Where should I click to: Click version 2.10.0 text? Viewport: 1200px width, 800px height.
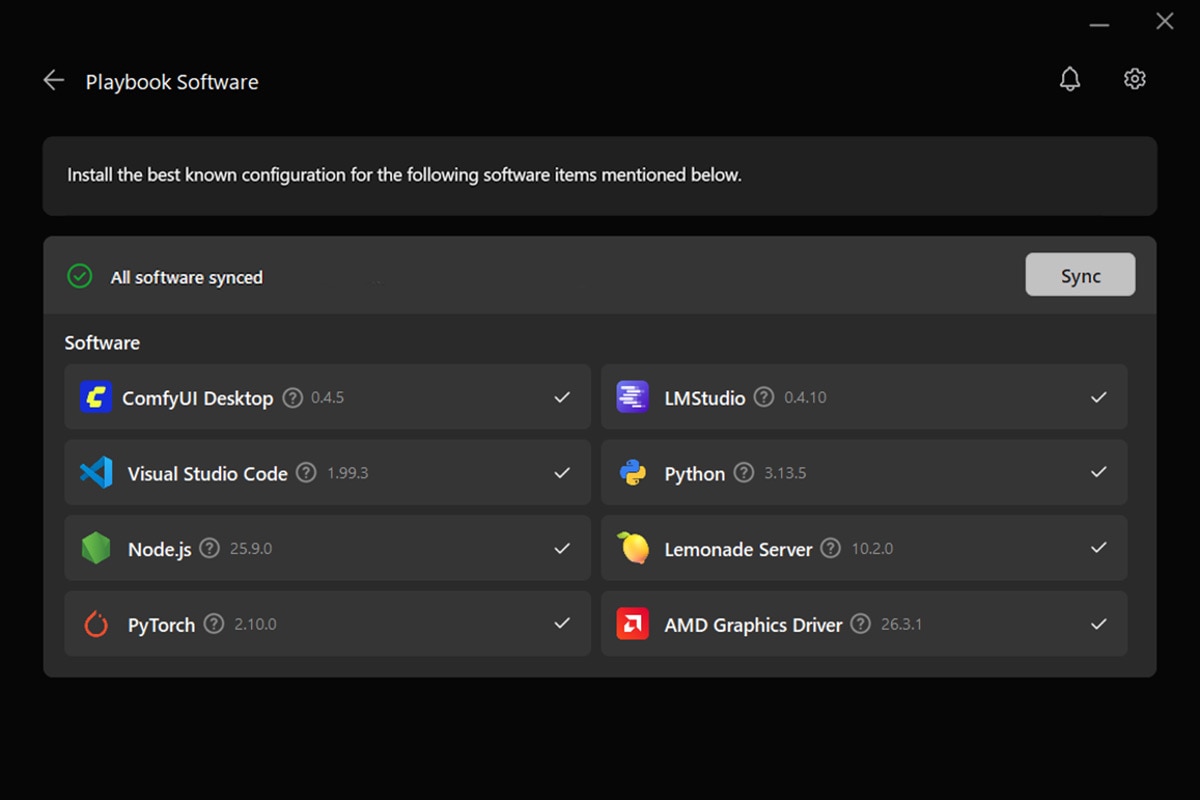click(x=255, y=624)
